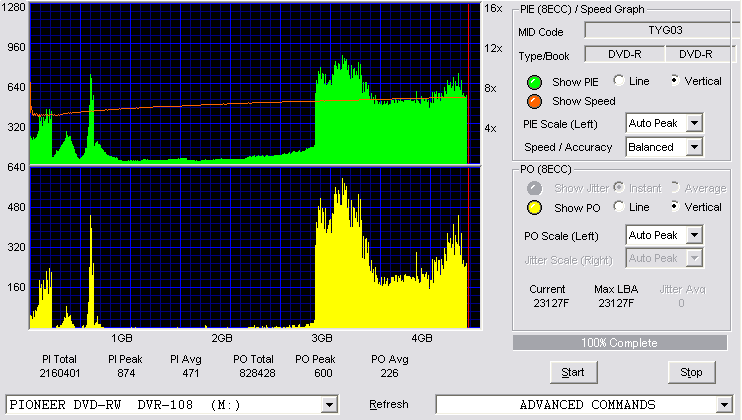The image size is (742, 420).
Task: Select Vertical mode for PIE graph
Action: (675, 80)
